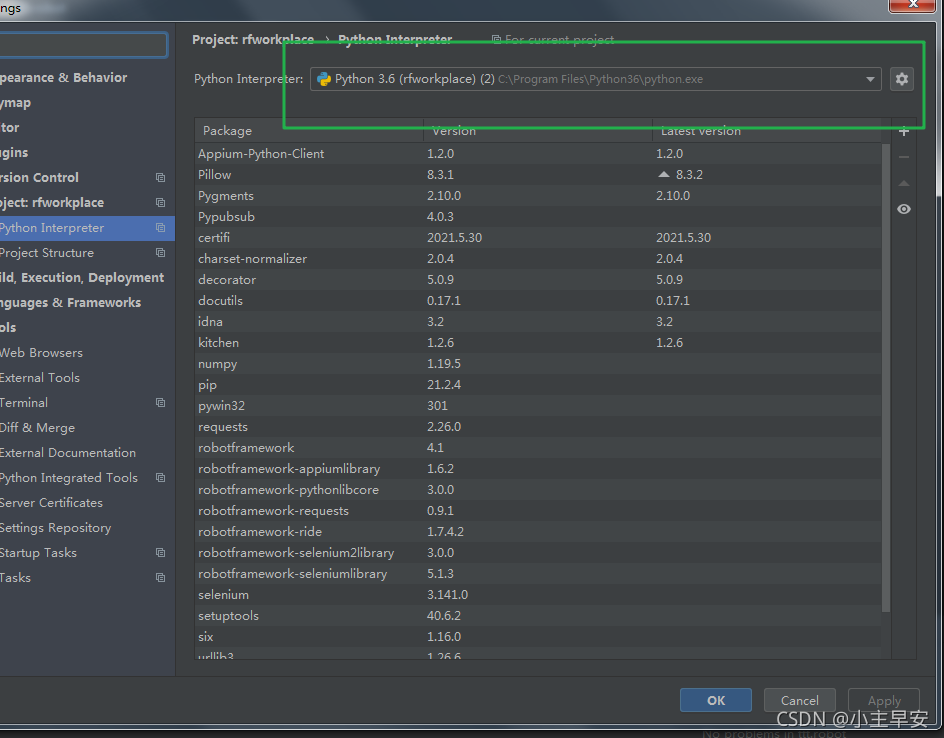Viewport: 944px width, 738px height.
Task: Click project-level icon beside Python Integrated Tools
Action: (160, 477)
